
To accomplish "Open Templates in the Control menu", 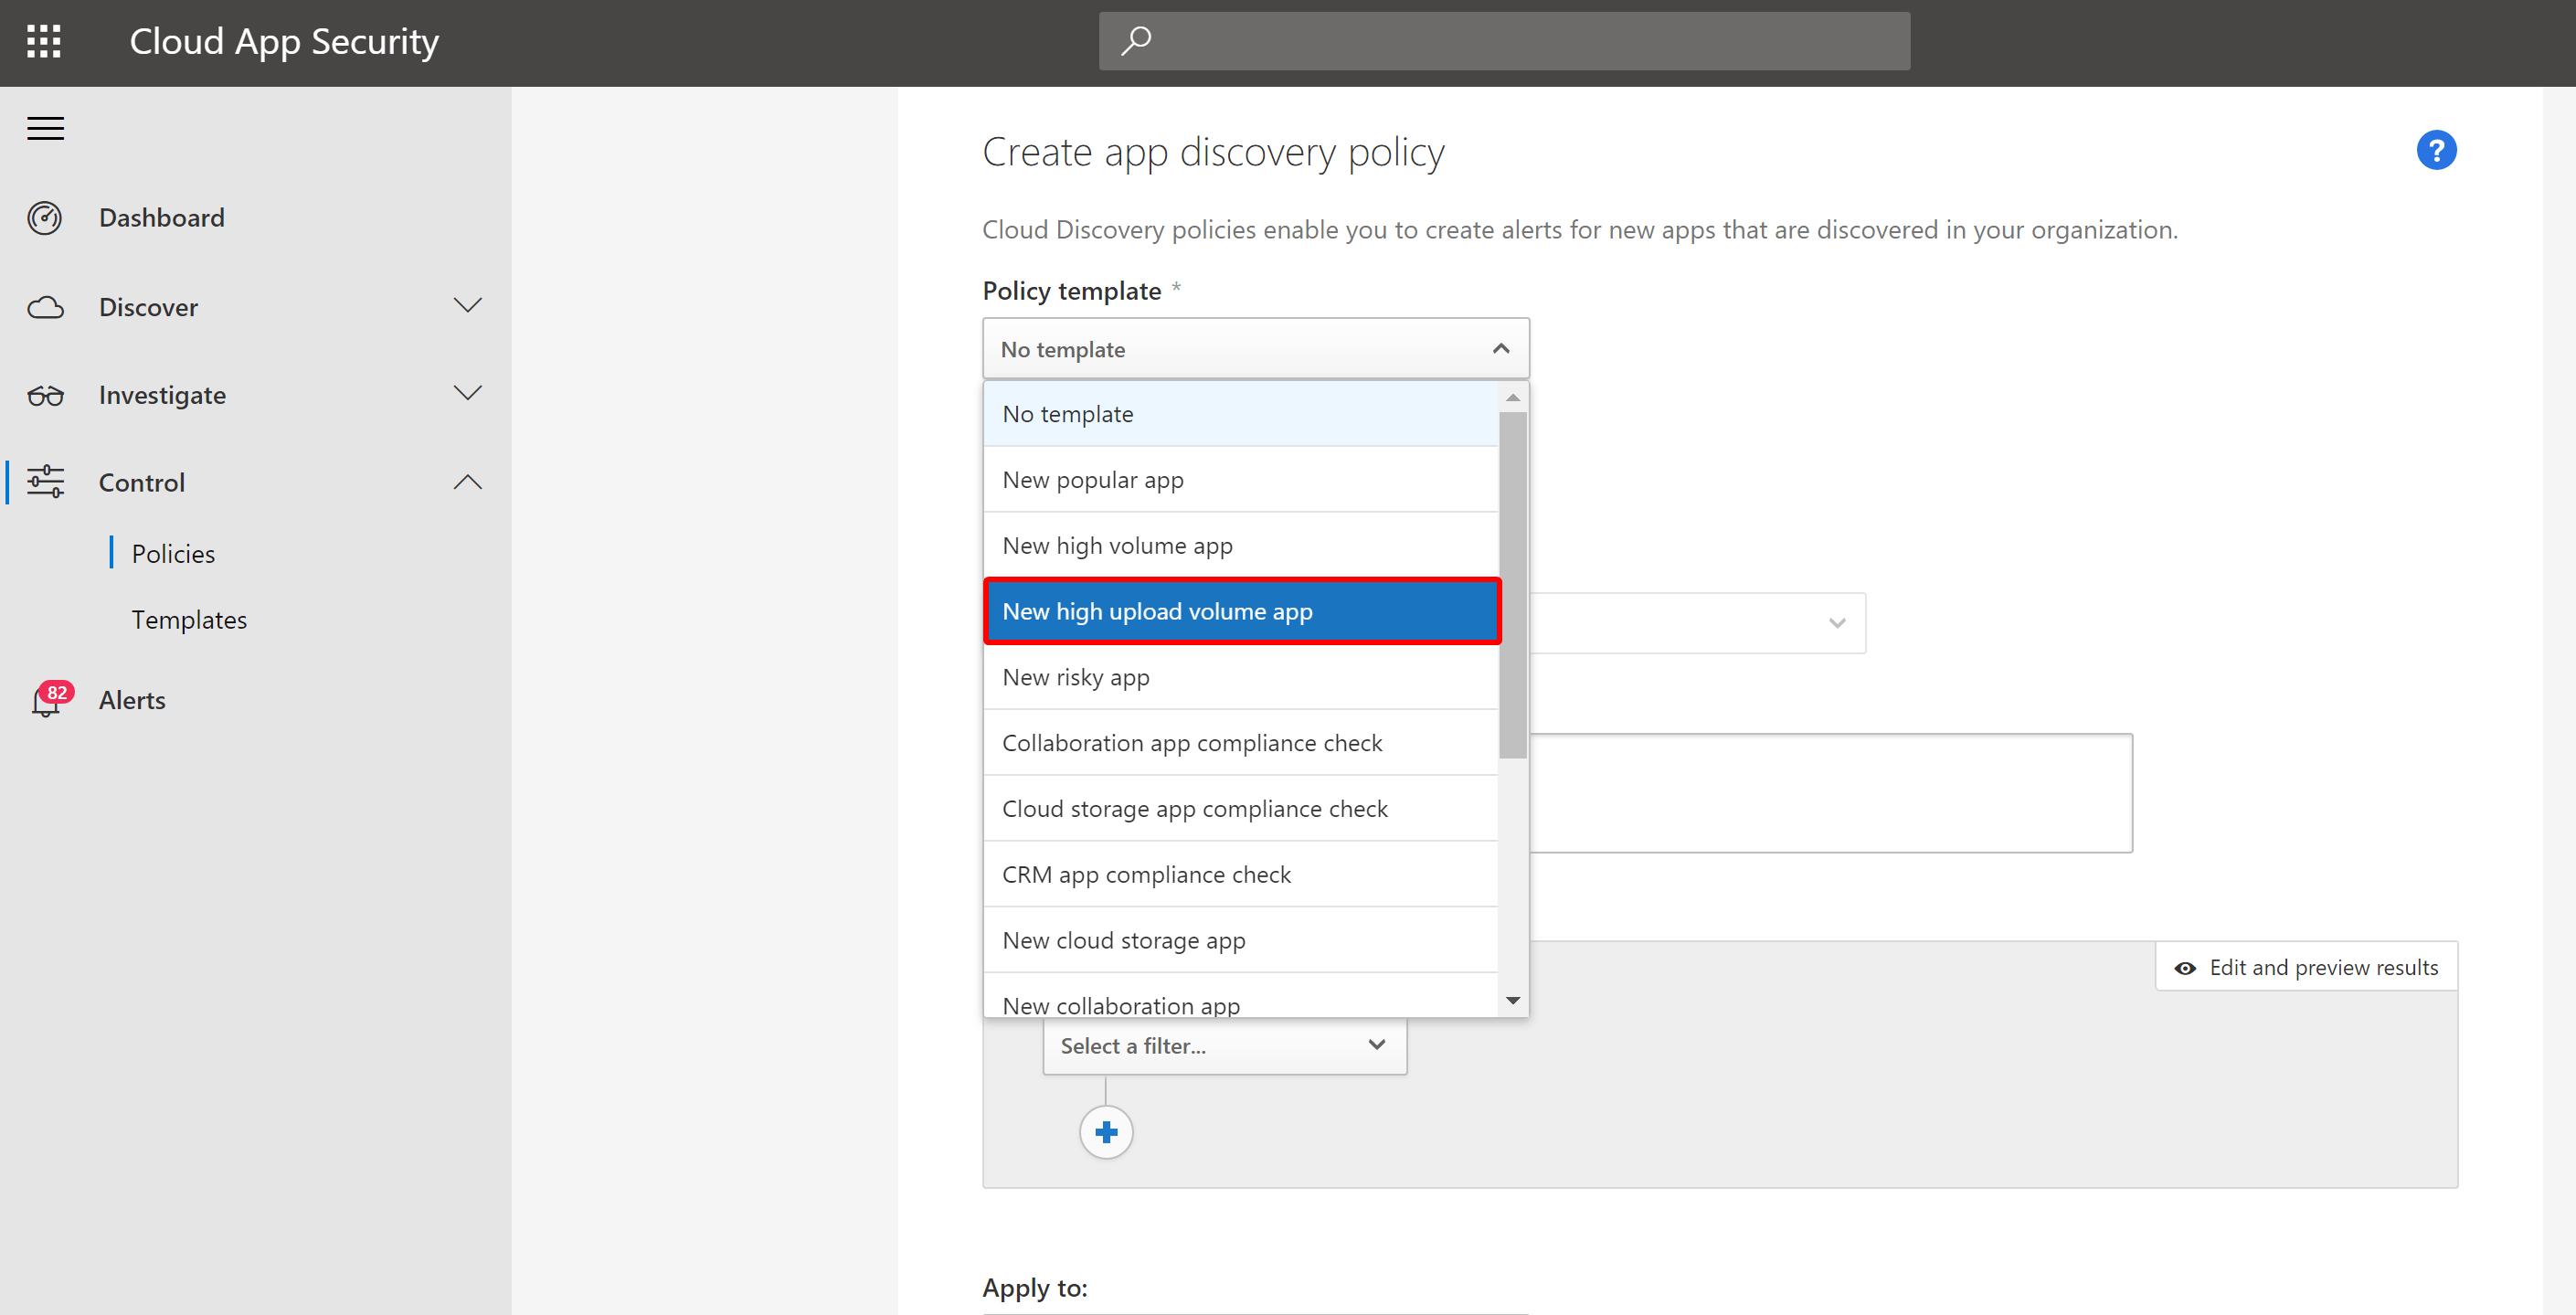I will (189, 620).
